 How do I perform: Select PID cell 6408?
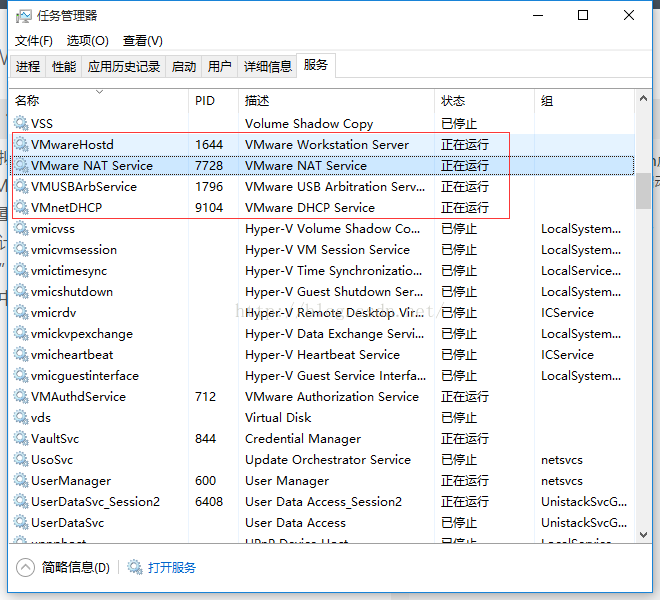[209, 502]
